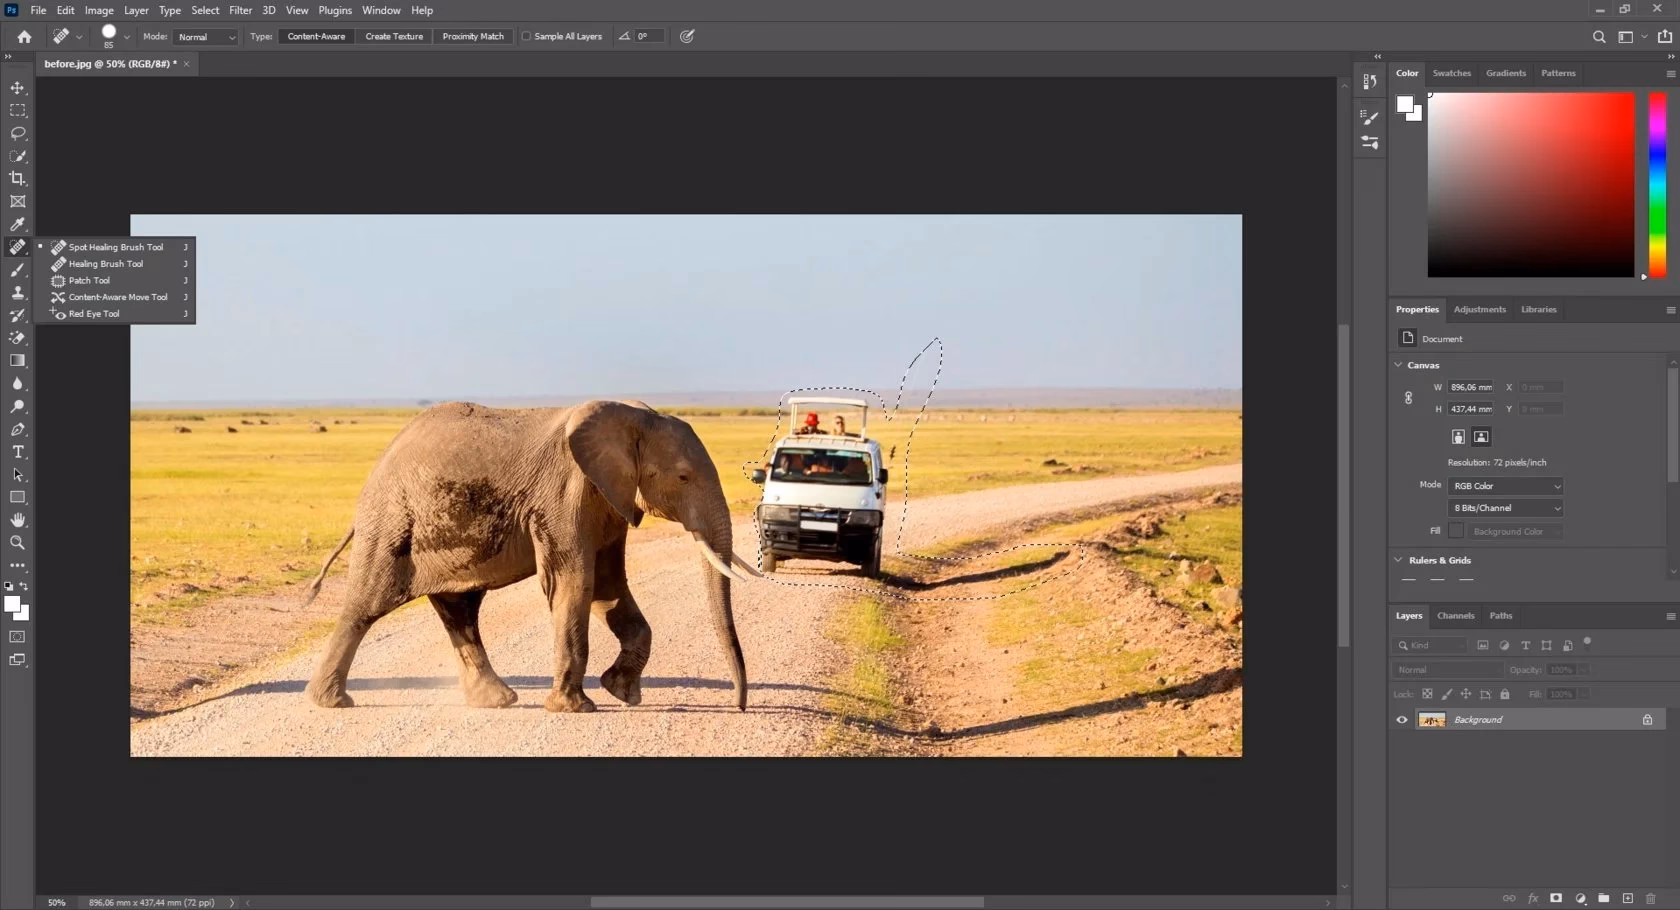Click the foreground color swatch

click(10, 603)
